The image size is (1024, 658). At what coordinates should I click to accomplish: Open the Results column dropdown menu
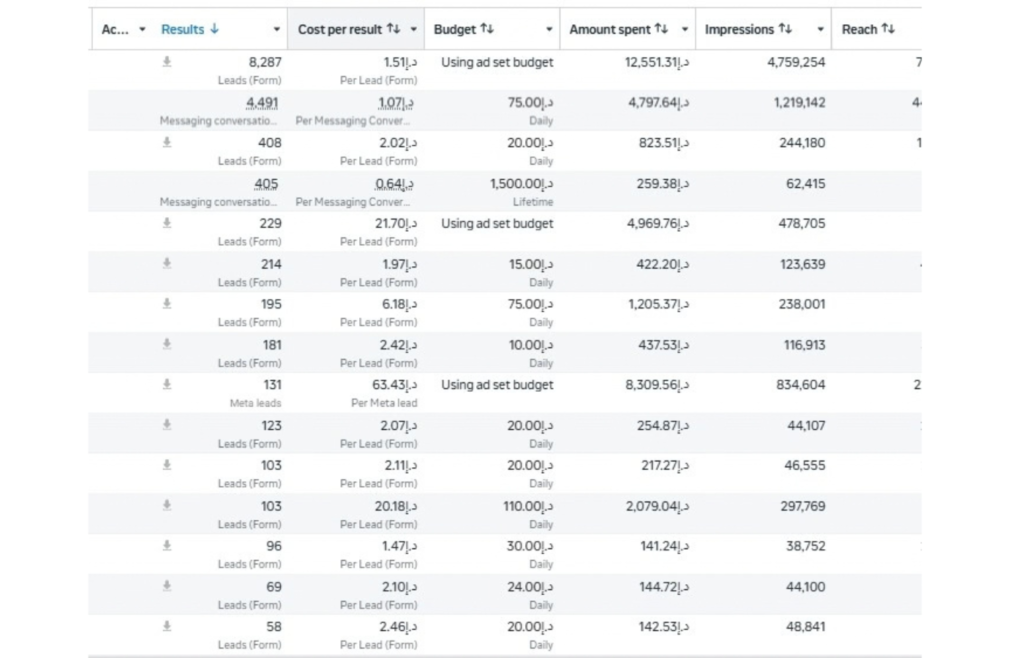[277, 29]
